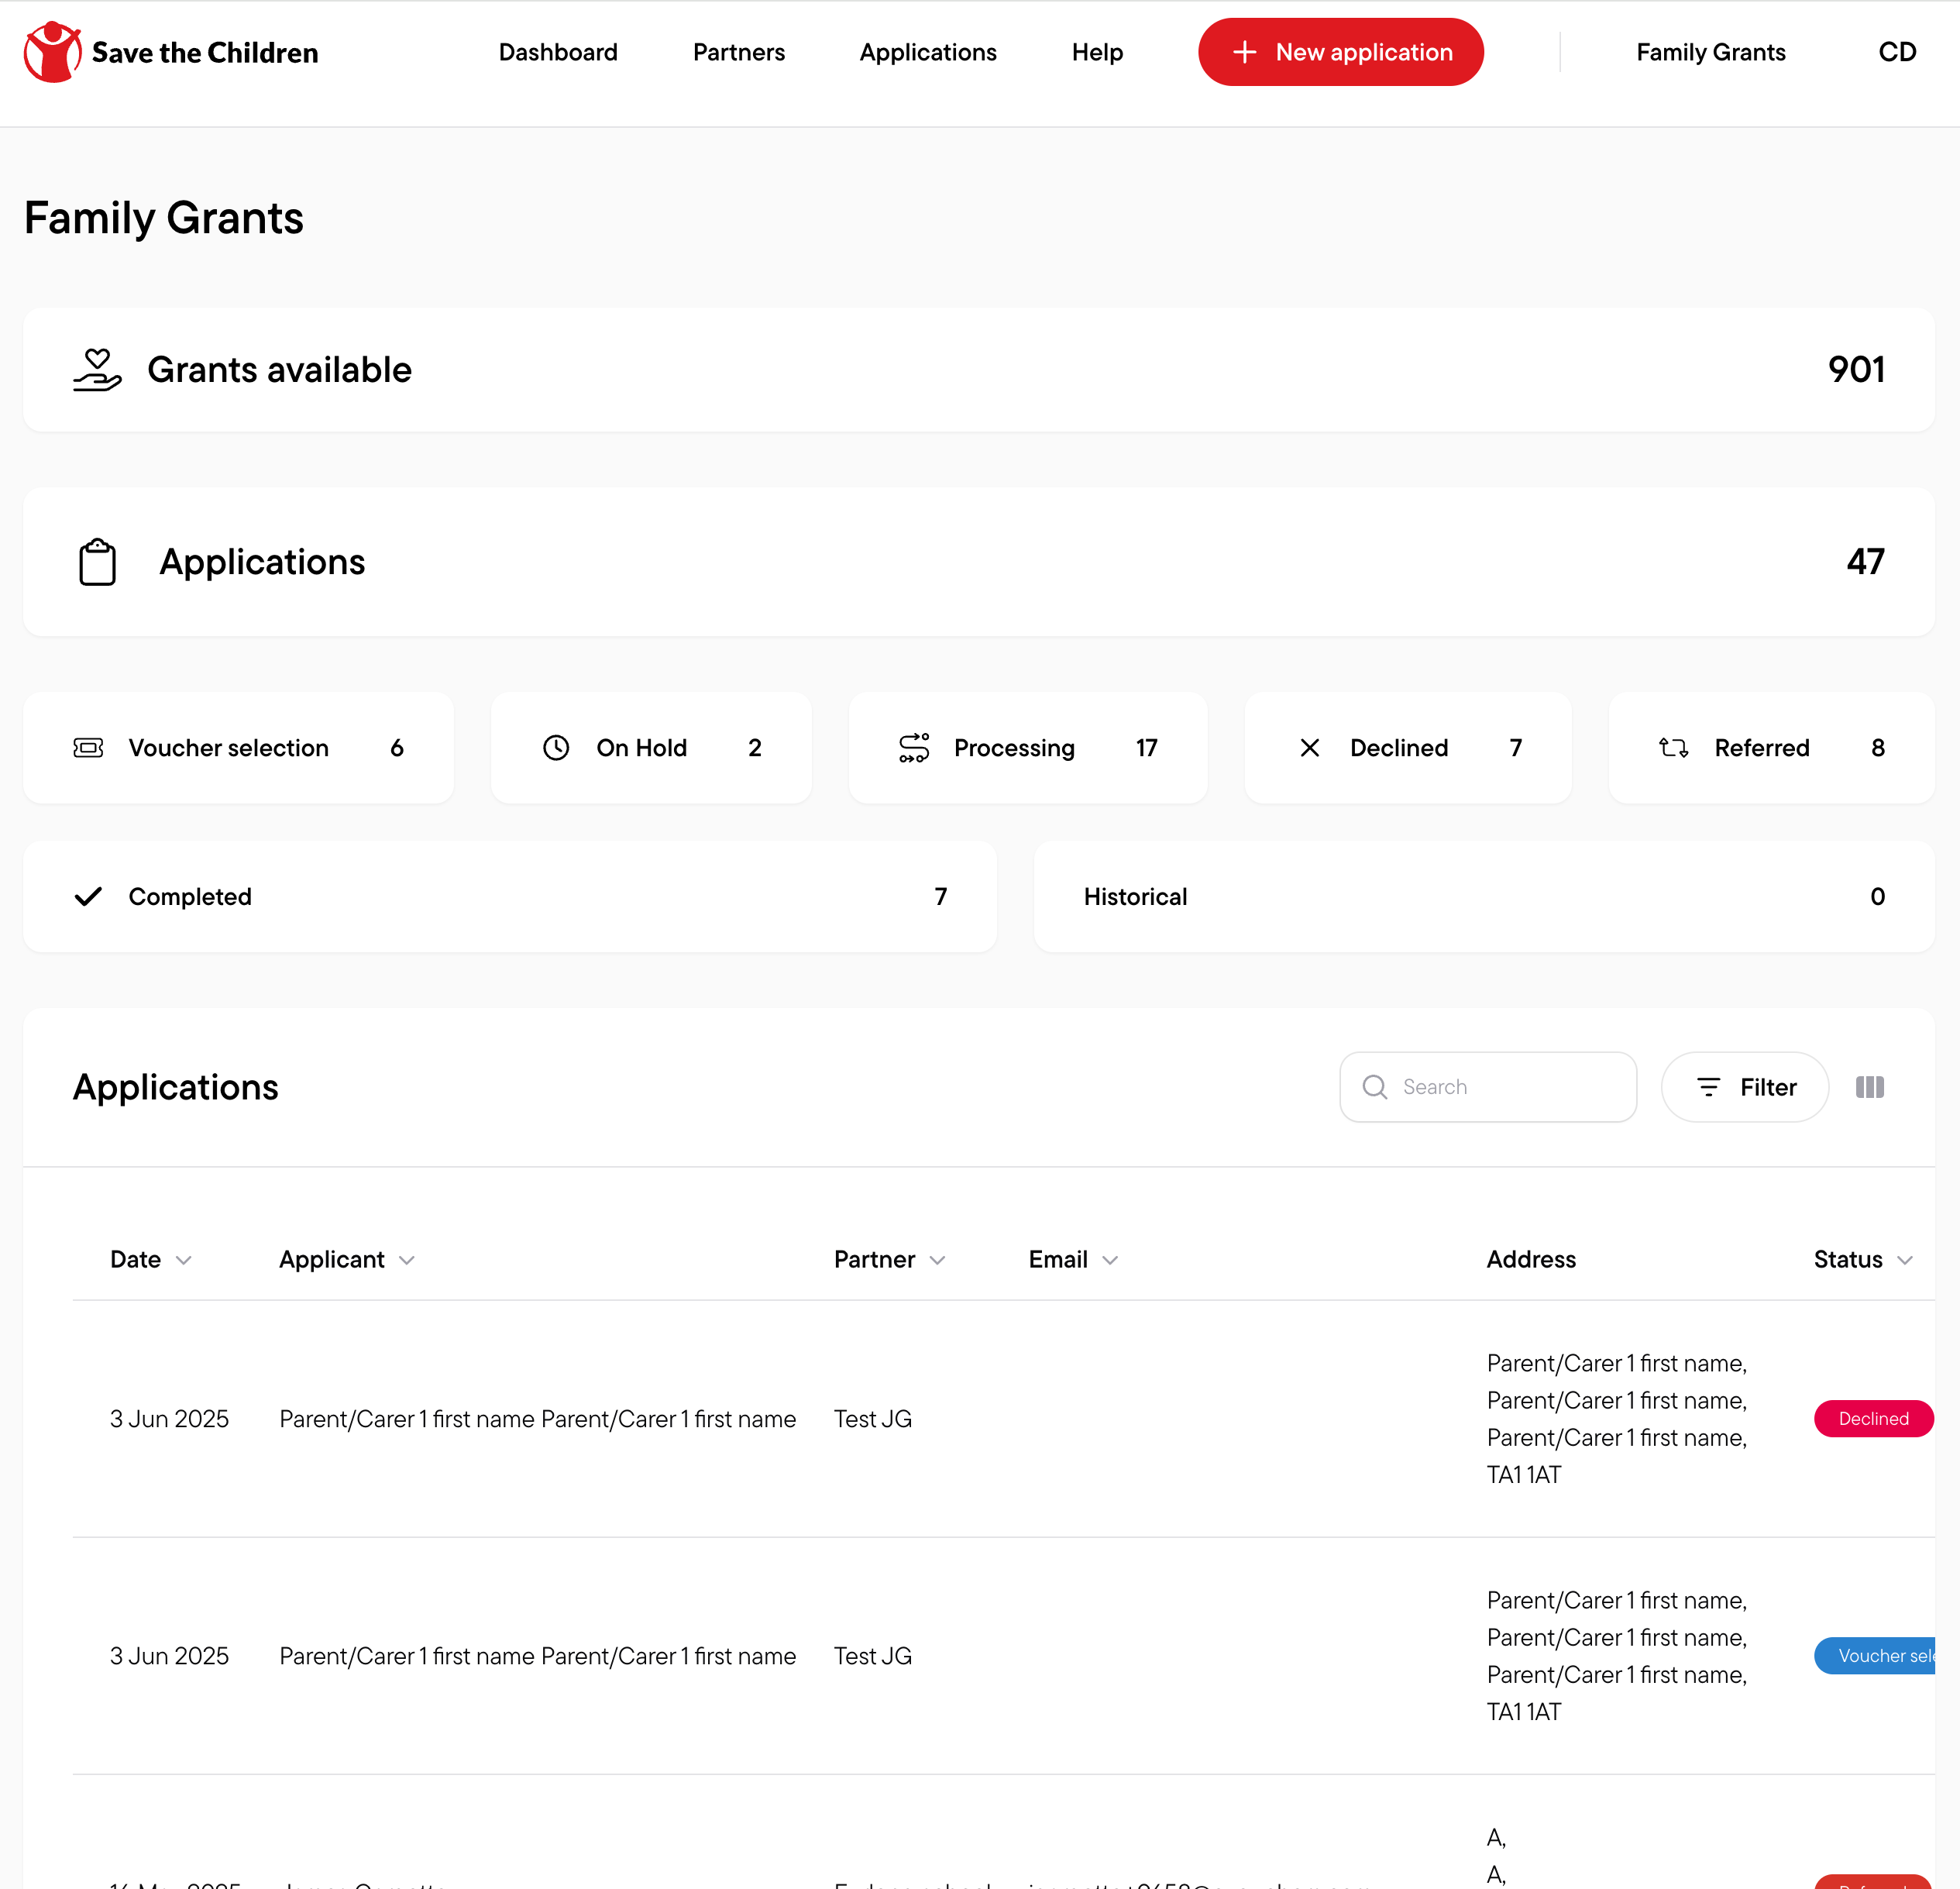Screen dimensions: 1960x1889
Task: Open the column layout view icon
Action: point(1870,1087)
